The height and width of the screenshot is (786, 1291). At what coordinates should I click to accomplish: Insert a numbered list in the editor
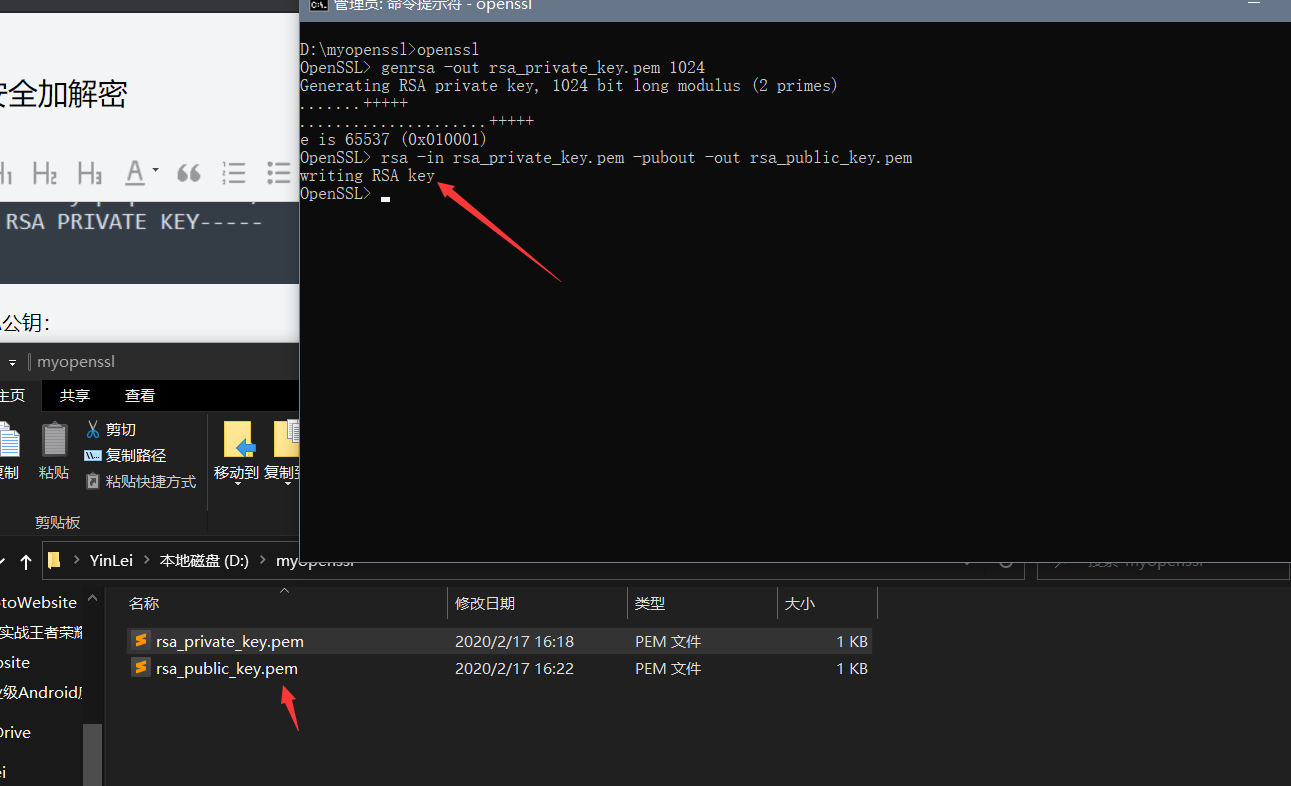click(x=234, y=173)
